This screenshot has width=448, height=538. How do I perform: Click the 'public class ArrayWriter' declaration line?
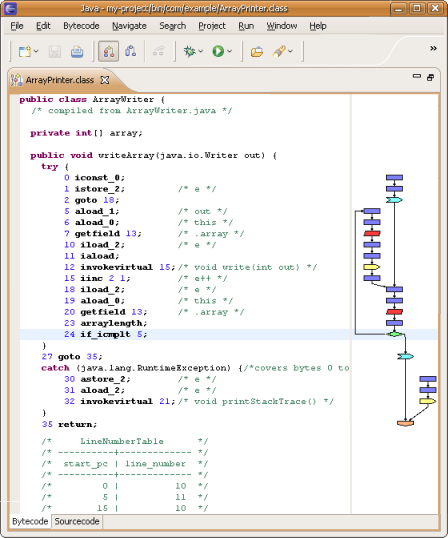coord(92,100)
